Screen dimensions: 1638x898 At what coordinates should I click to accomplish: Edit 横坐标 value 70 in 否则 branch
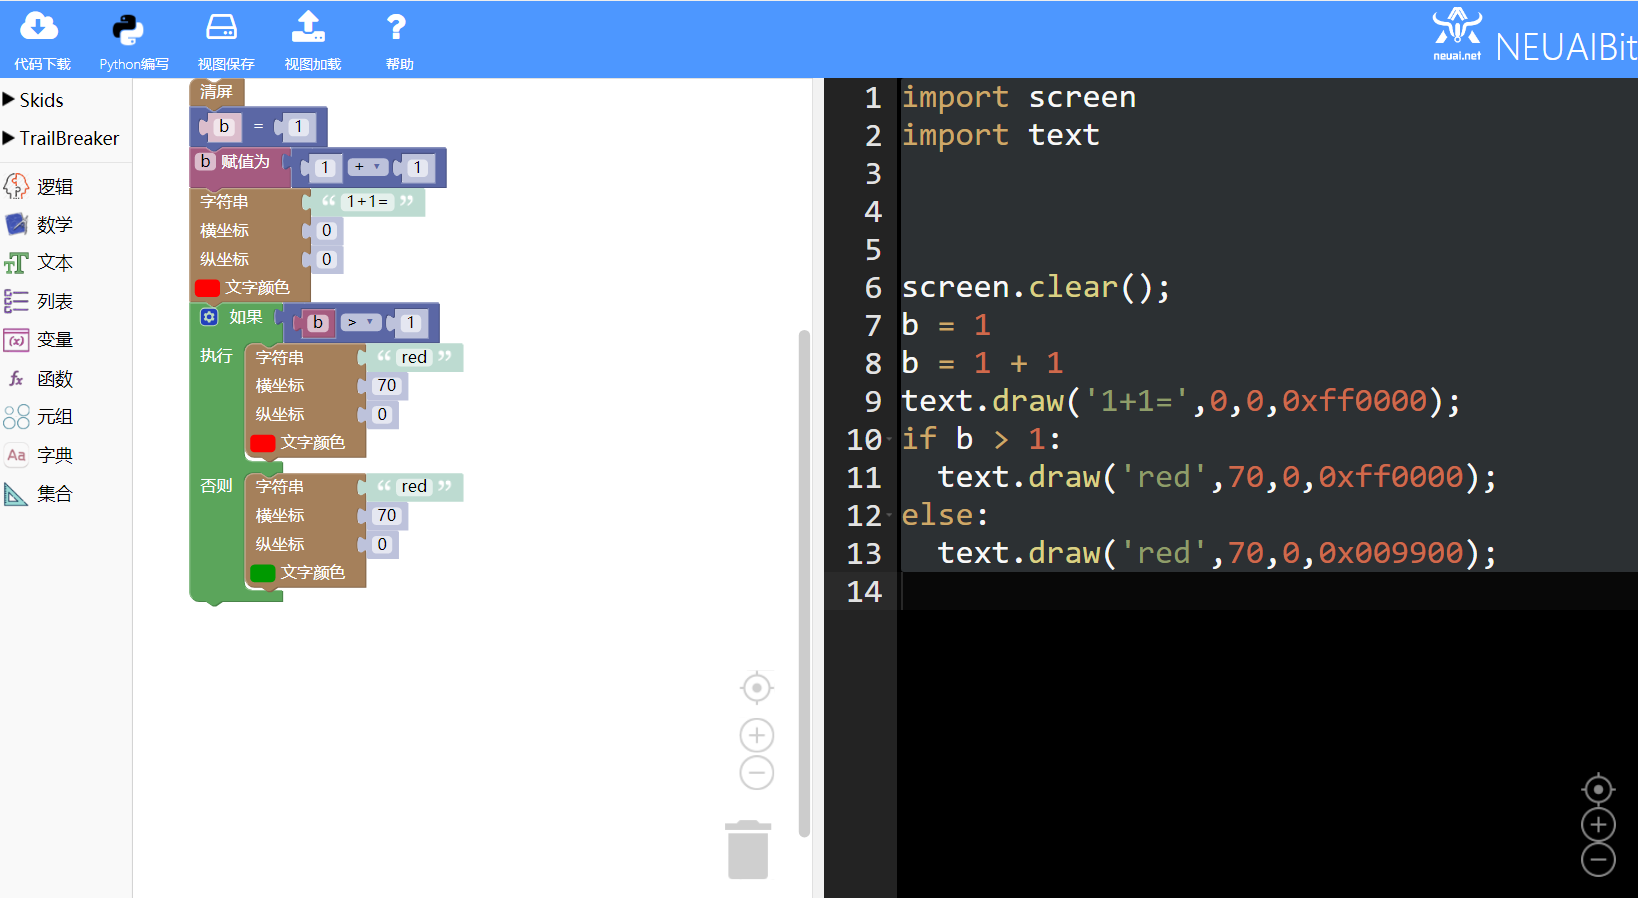[387, 516]
